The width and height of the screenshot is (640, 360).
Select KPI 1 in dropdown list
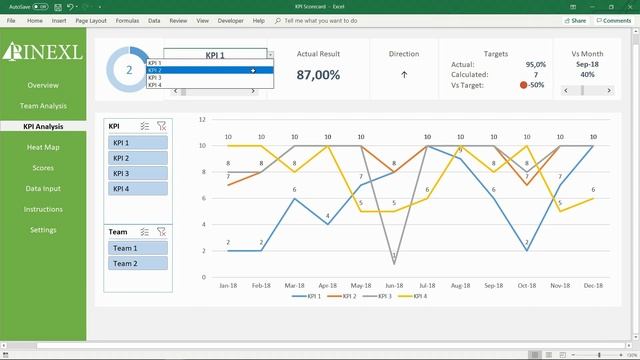(210, 63)
